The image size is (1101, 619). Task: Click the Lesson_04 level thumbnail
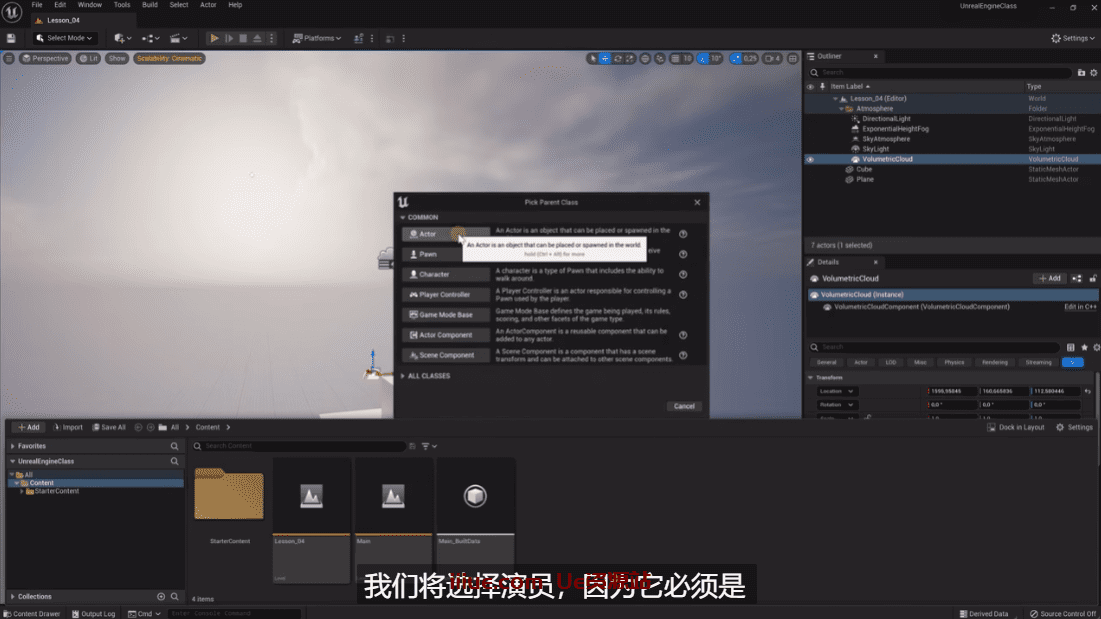pyautogui.click(x=311, y=497)
